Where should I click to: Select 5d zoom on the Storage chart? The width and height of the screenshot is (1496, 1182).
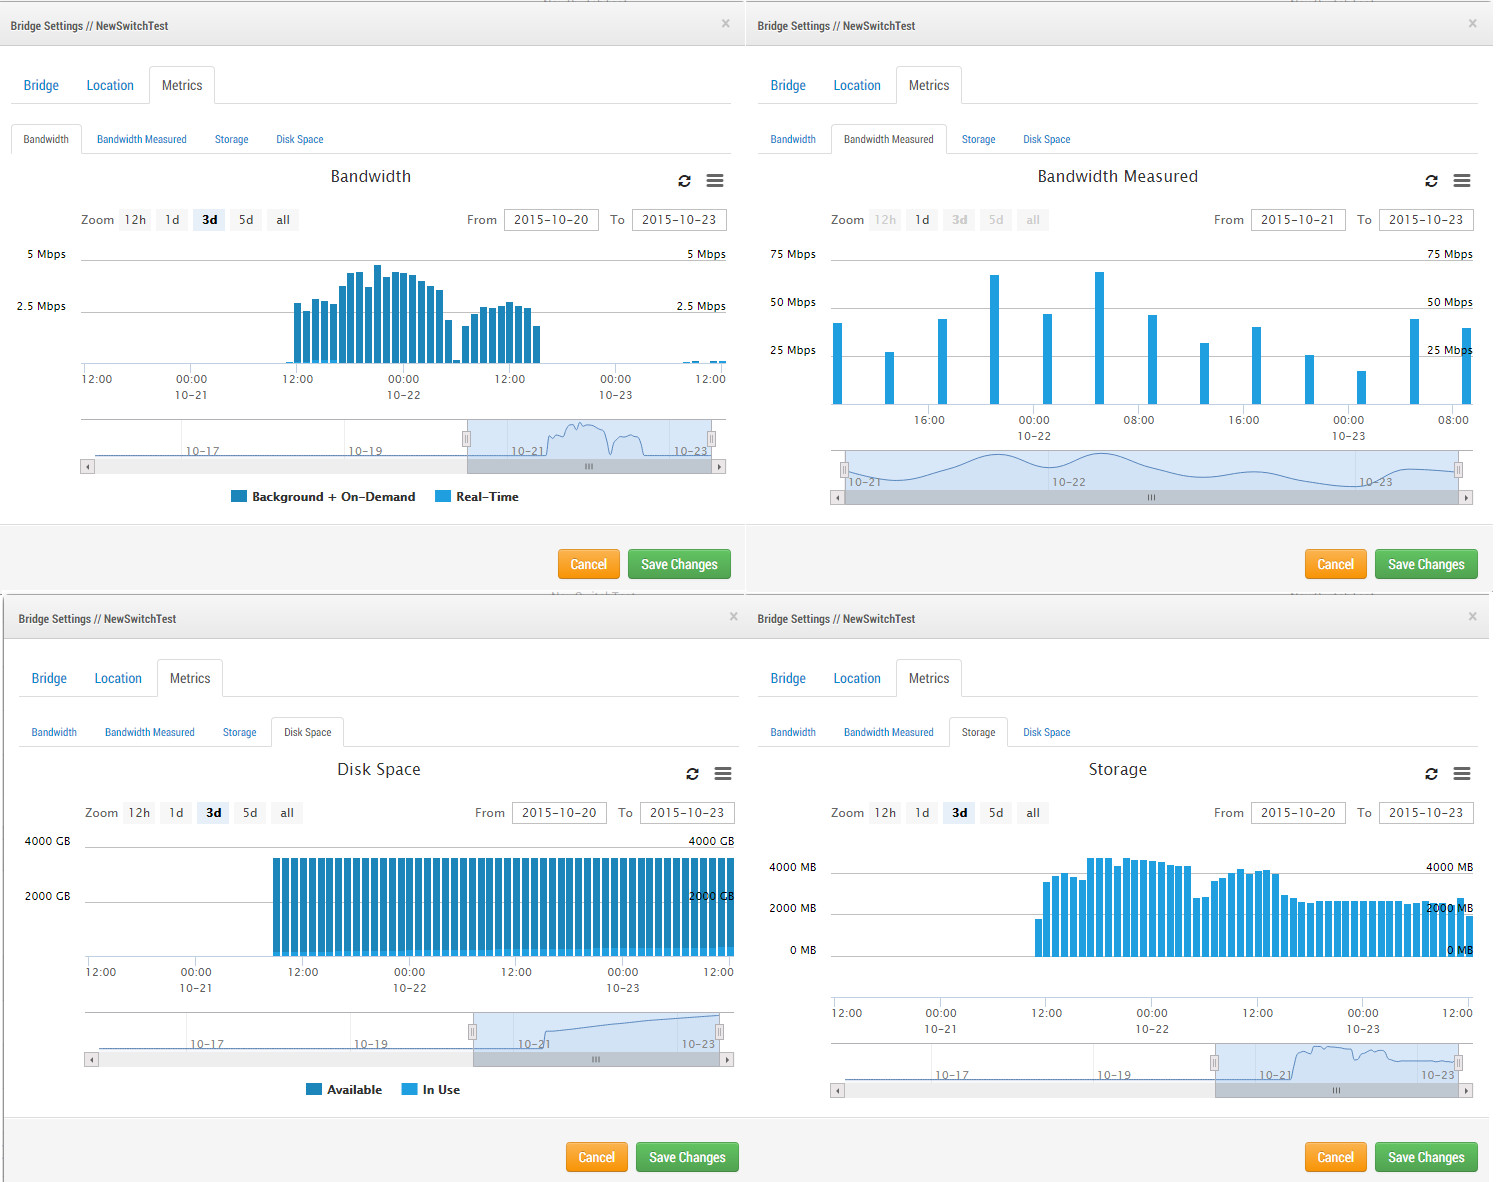[995, 813]
